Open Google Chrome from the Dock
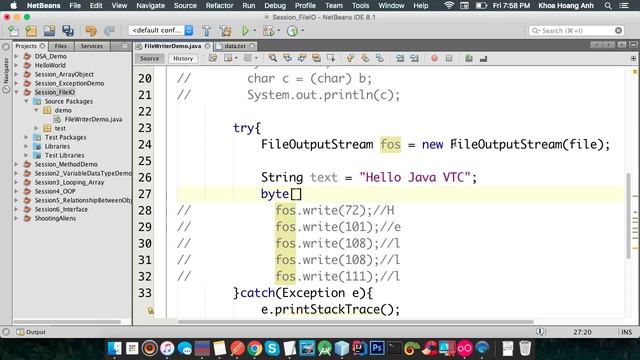 click(x=254, y=349)
